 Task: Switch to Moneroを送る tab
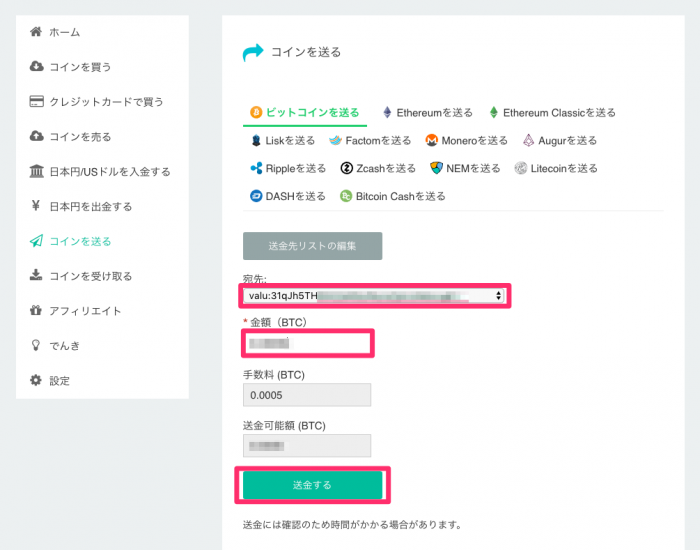pos(467,141)
